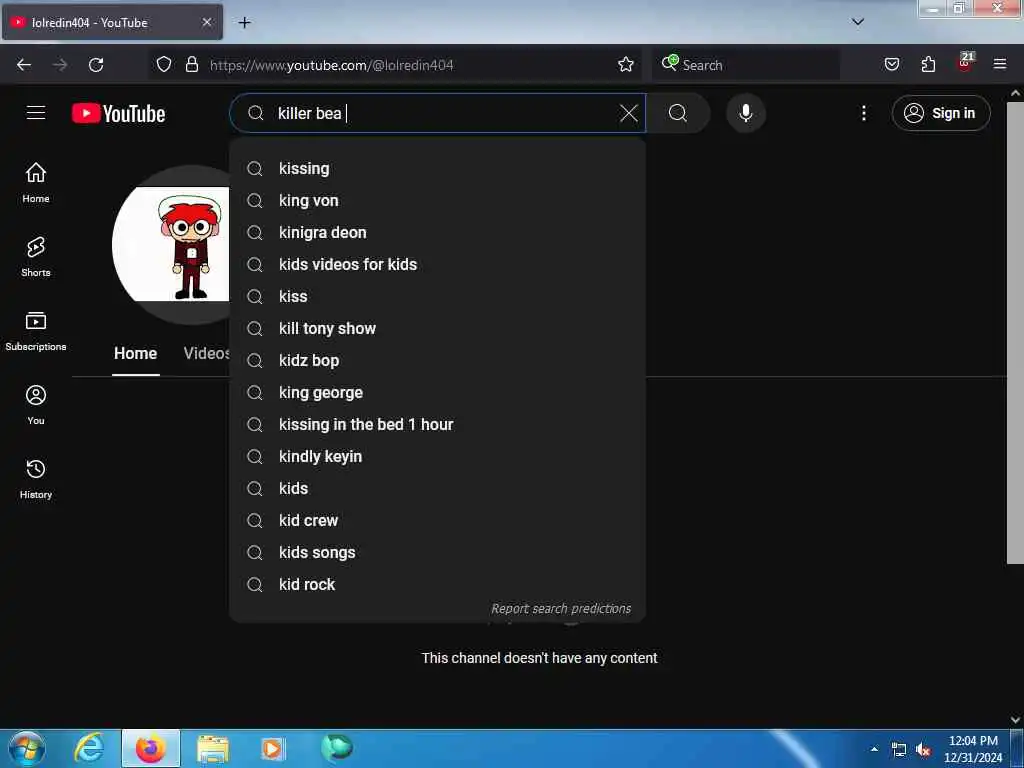This screenshot has width=1024, height=768.
Task: Choose the 'kids songs' suggestion
Action: click(x=438, y=552)
